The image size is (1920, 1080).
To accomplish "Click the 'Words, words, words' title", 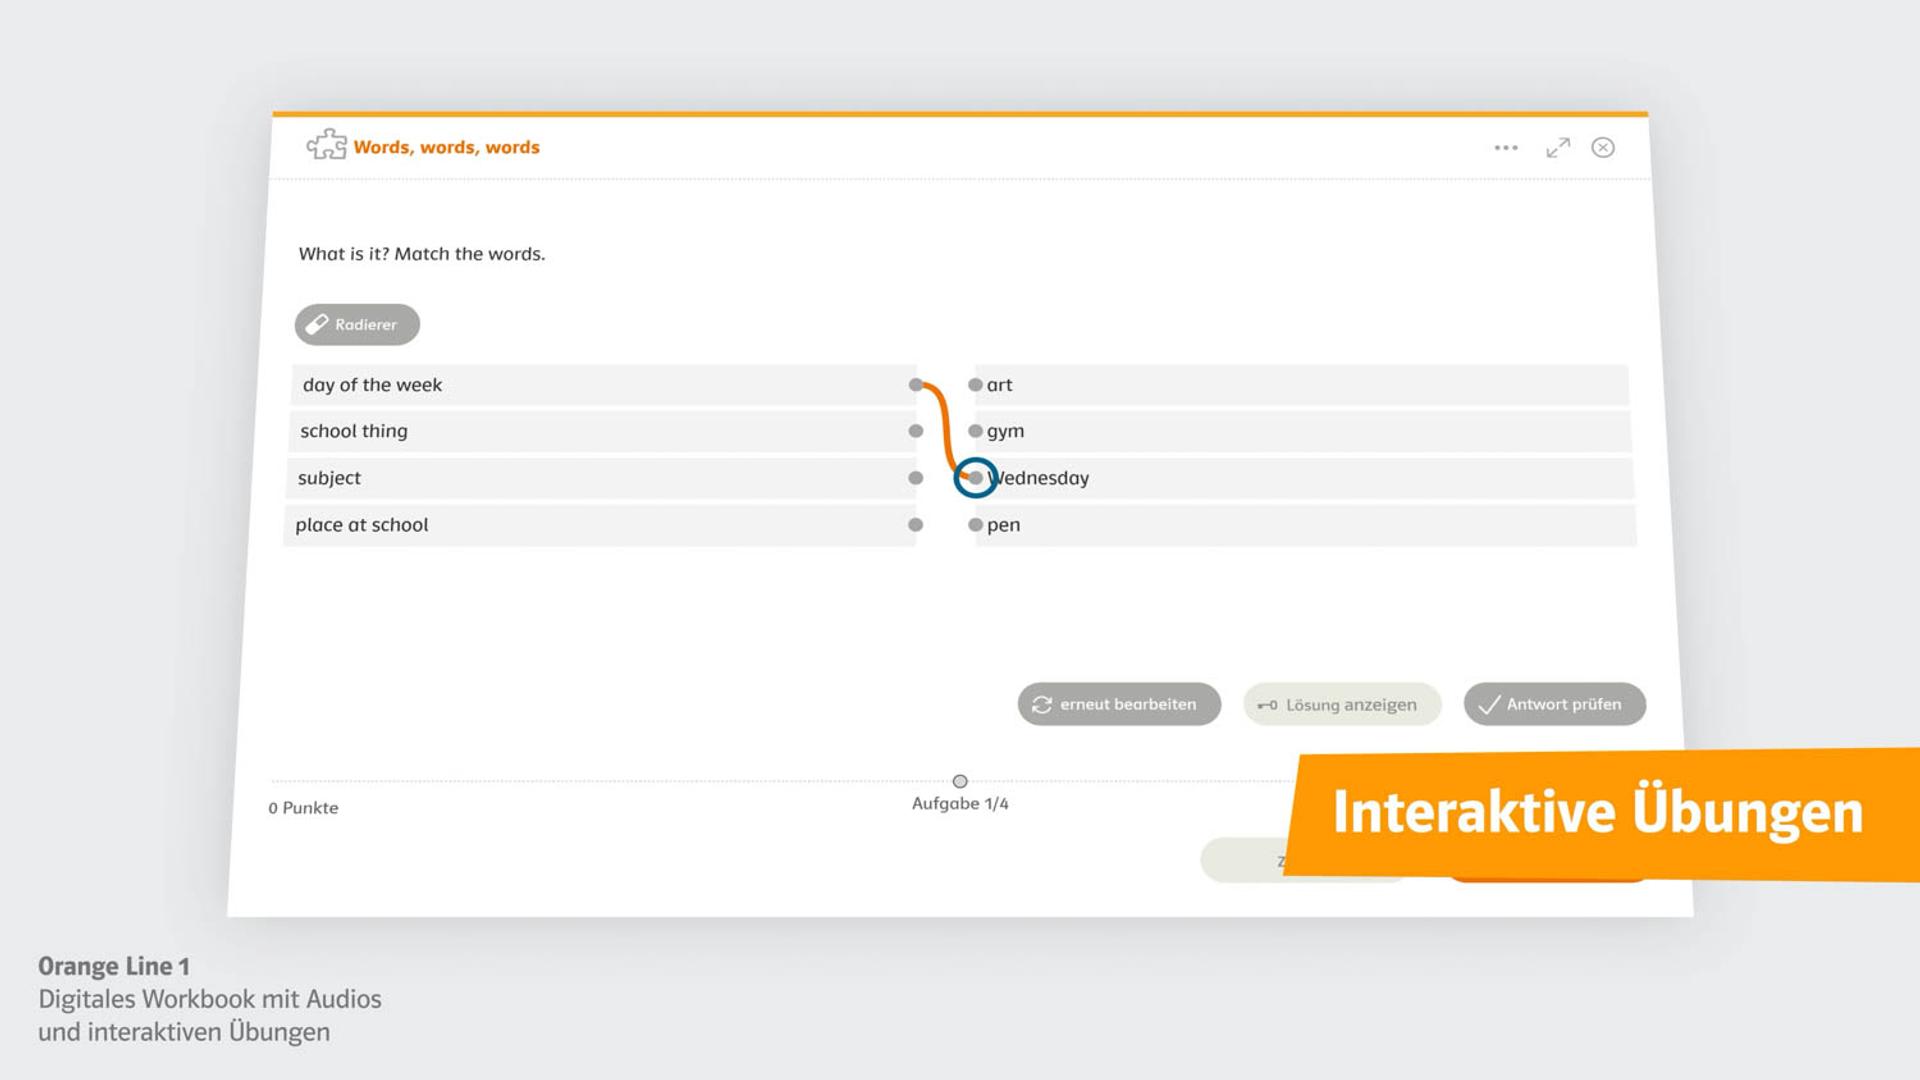I will coord(446,147).
